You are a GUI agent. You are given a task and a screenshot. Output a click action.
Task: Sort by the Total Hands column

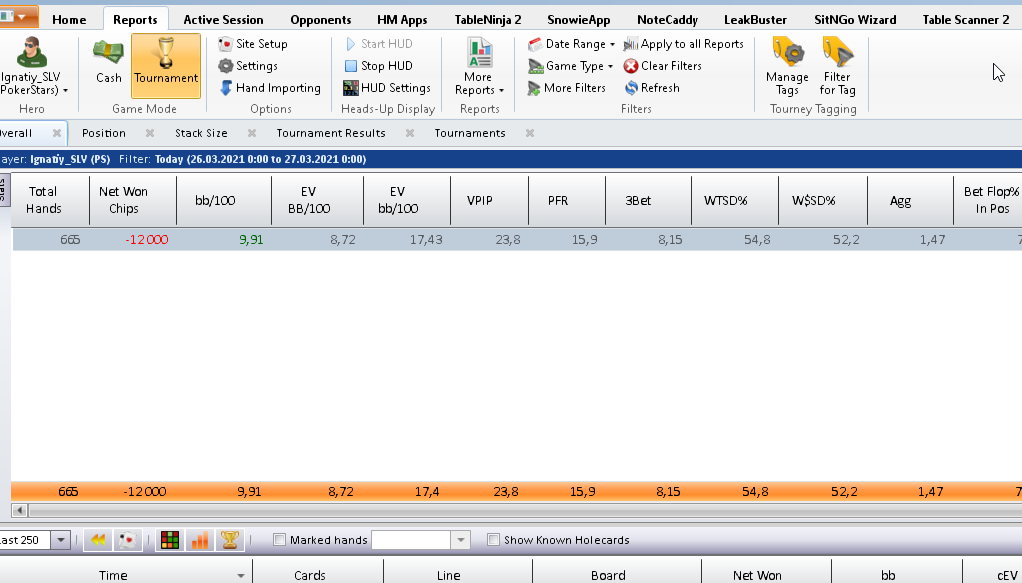(50, 200)
